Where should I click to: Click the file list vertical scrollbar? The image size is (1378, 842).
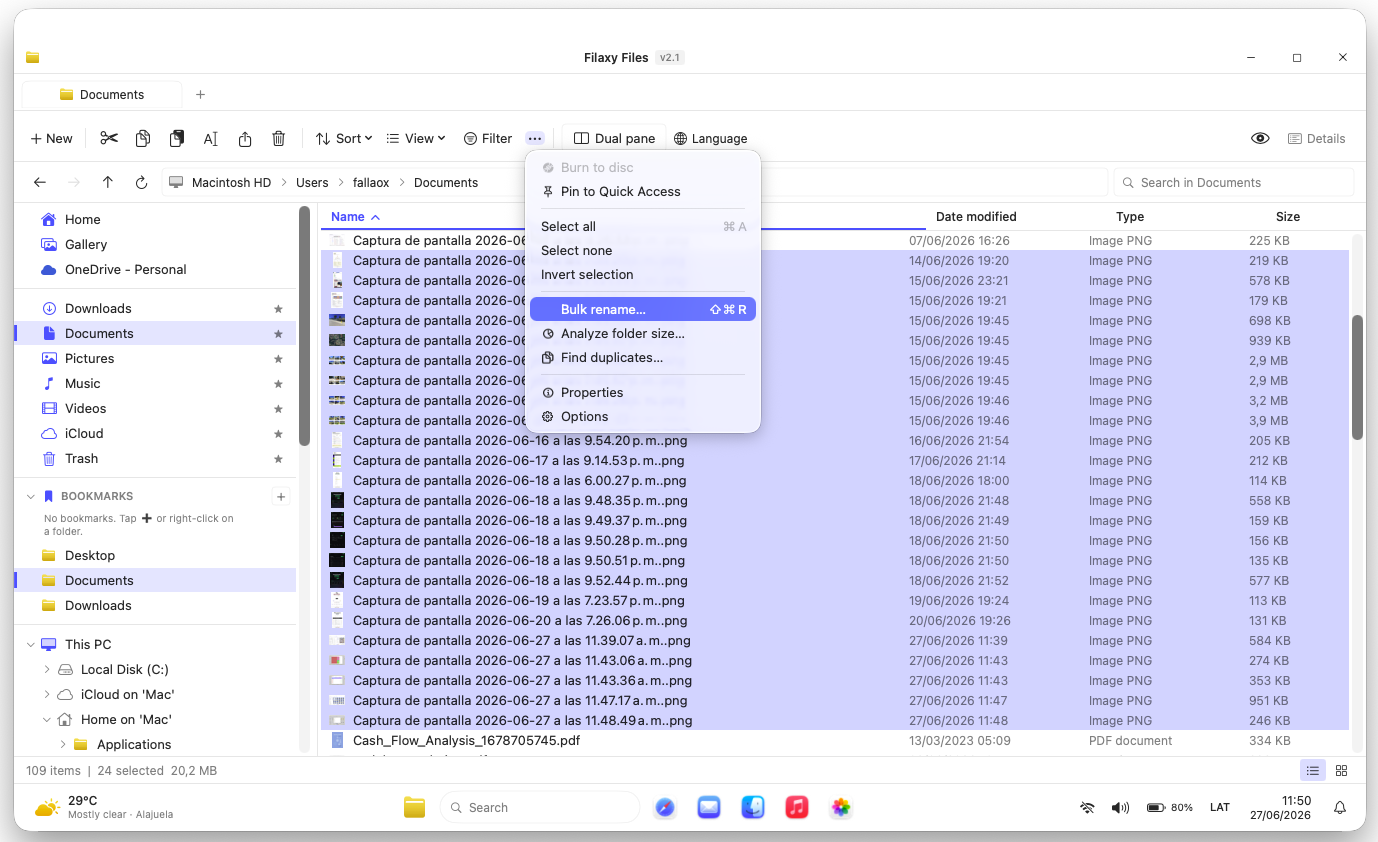pyautogui.click(x=1357, y=377)
